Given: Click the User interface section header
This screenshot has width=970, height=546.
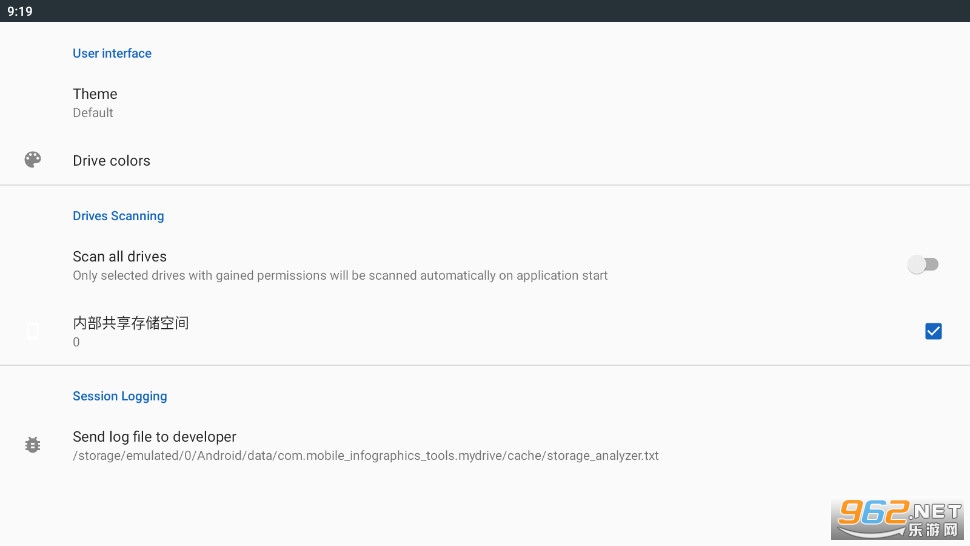Looking at the screenshot, I should click(112, 54).
